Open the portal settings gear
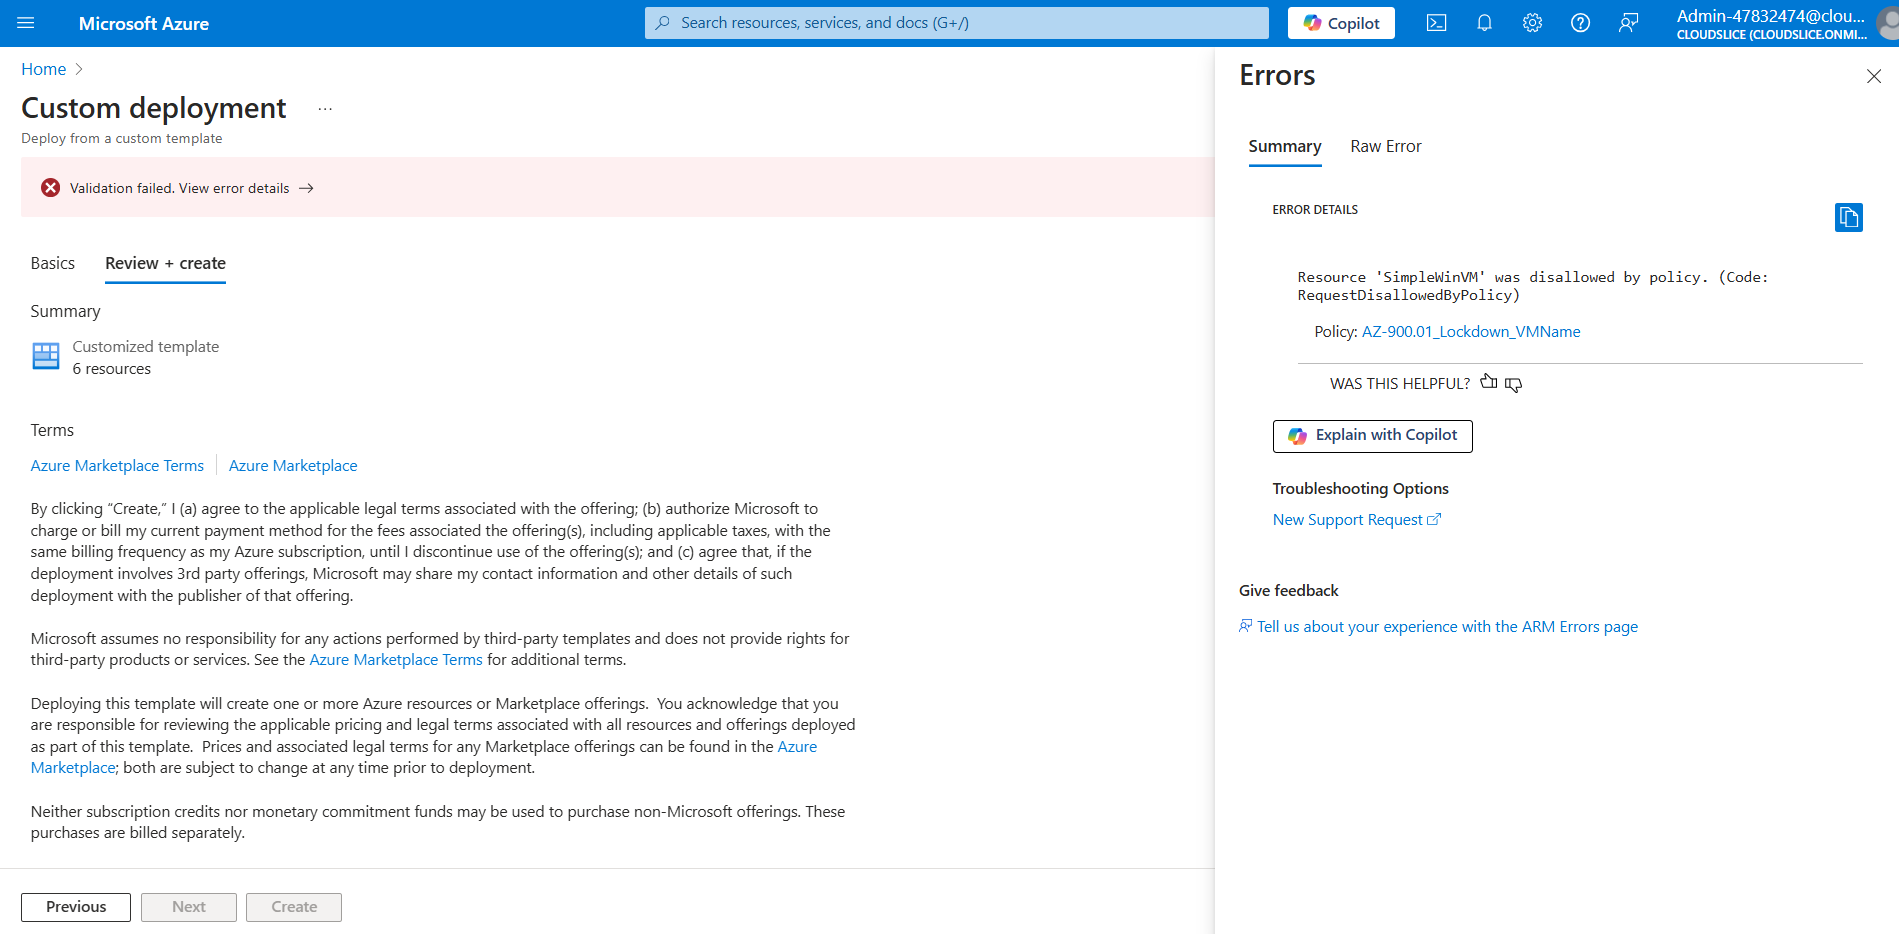This screenshot has height=934, width=1899. (1532, 23)
